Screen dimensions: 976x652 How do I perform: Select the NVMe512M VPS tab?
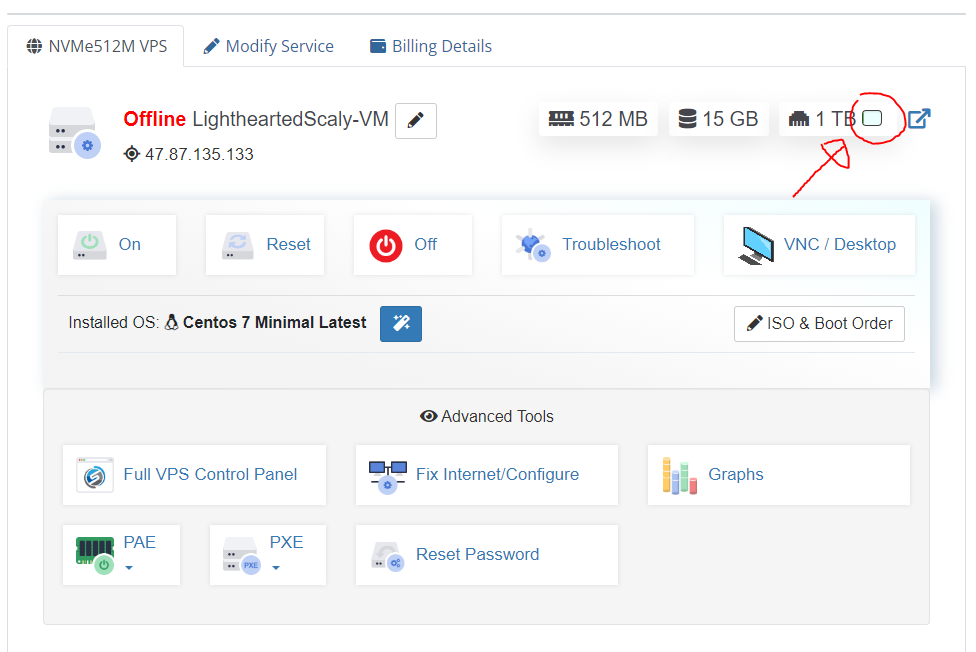tap(96, 46)
